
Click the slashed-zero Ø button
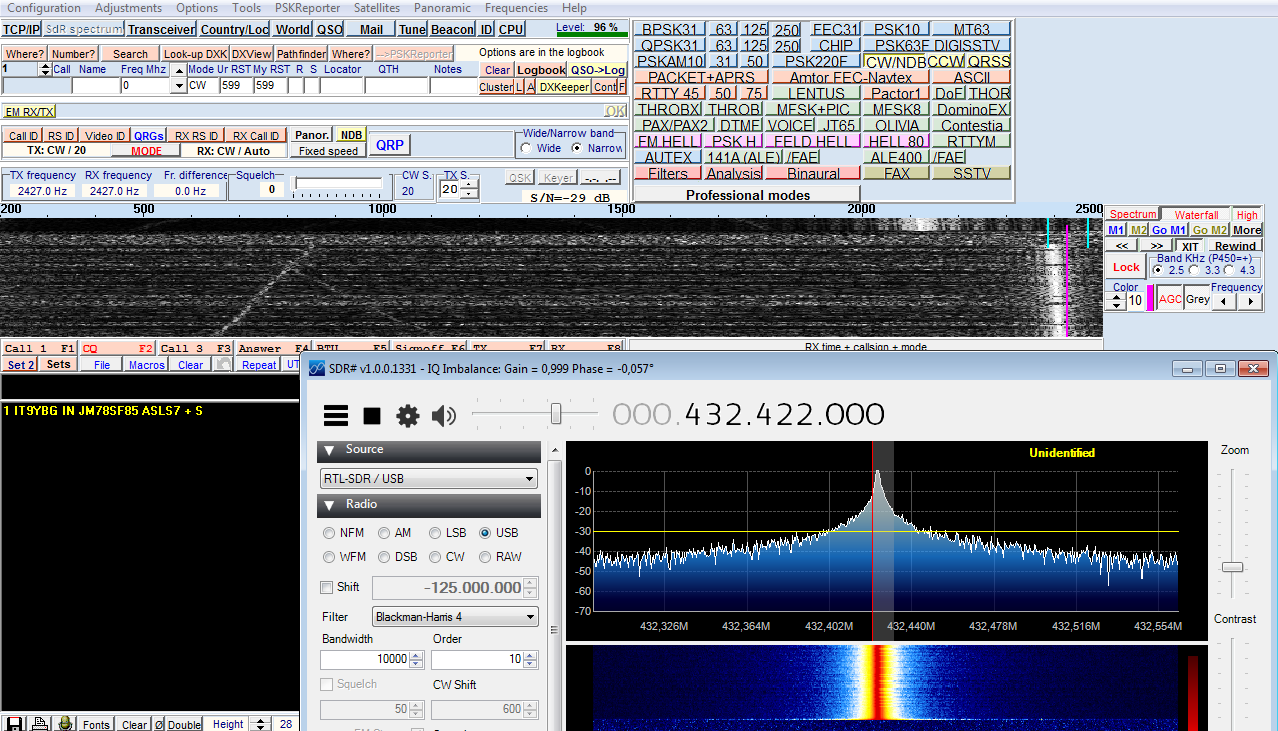click(x=158, y=724)
